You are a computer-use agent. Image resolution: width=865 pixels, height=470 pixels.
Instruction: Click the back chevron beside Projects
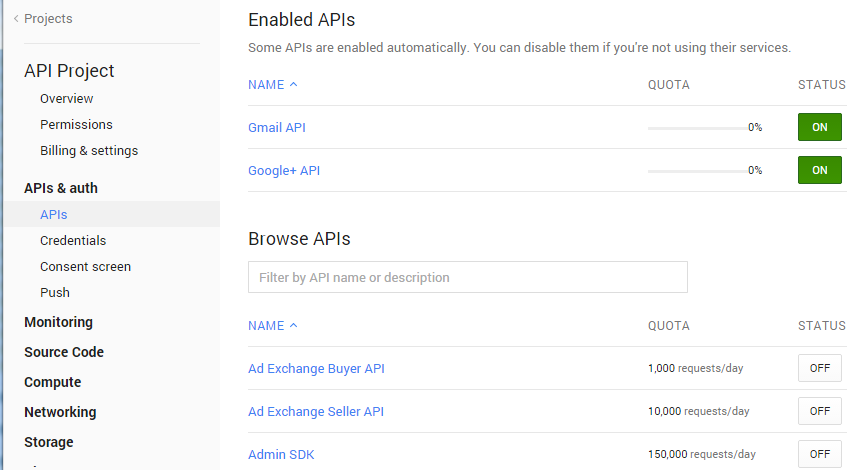pos(16,19)
